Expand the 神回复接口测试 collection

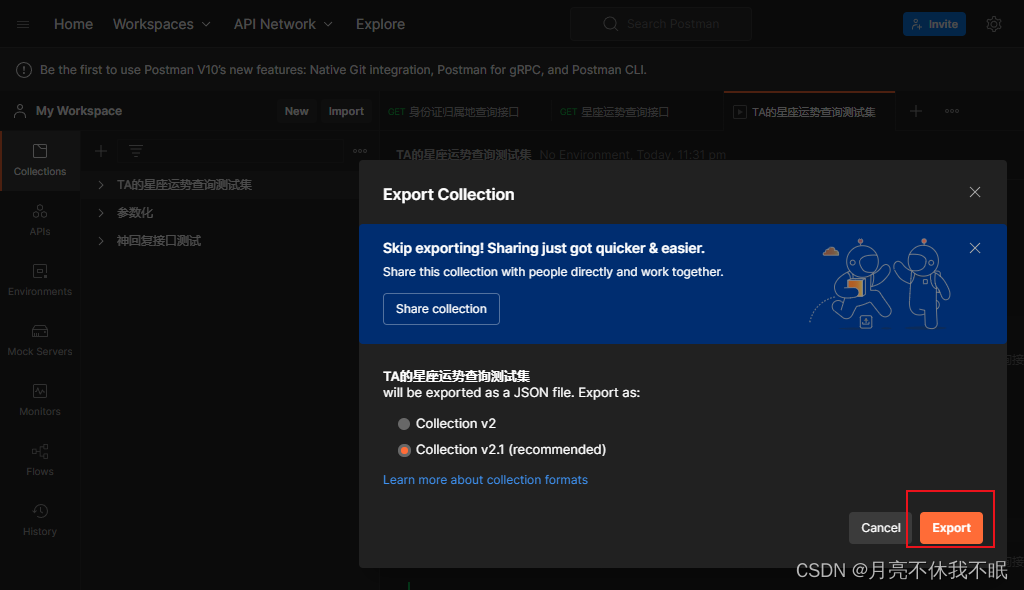point(101,241)
